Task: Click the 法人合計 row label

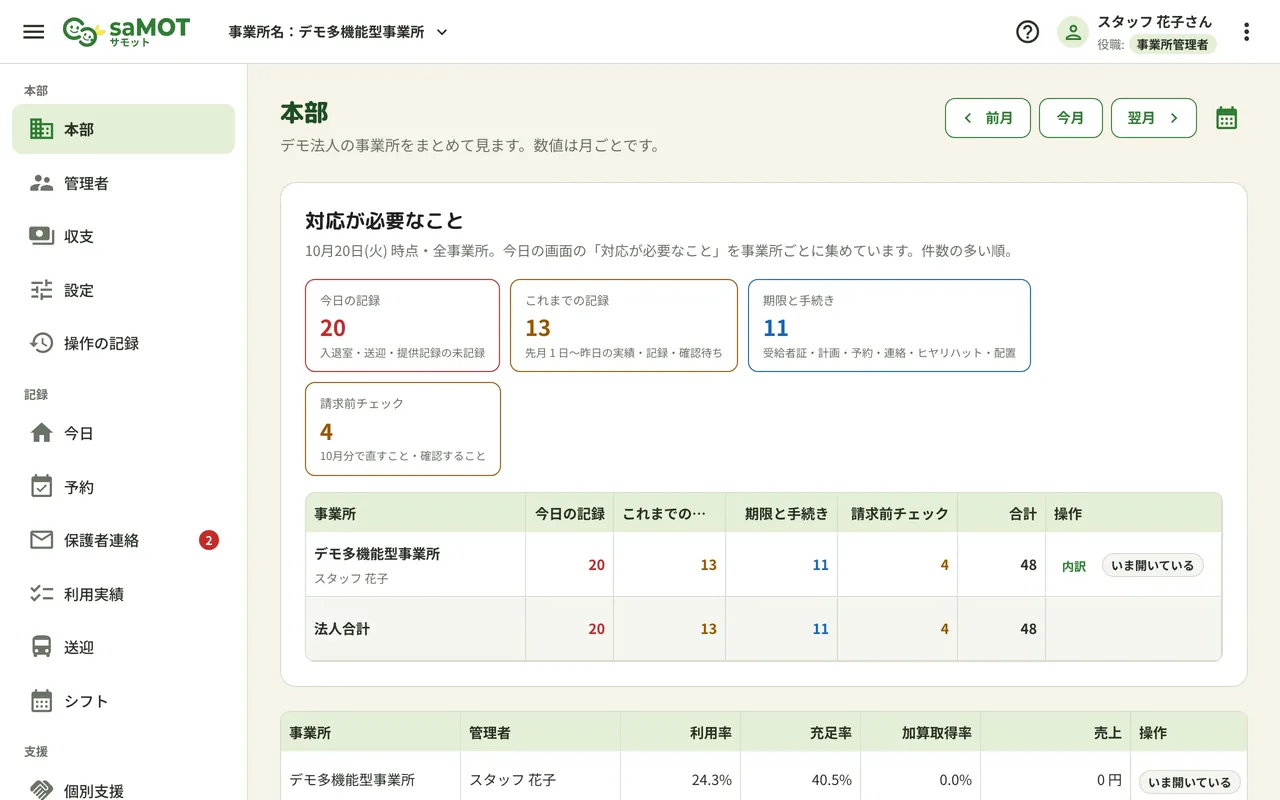Action: [342, 629]
